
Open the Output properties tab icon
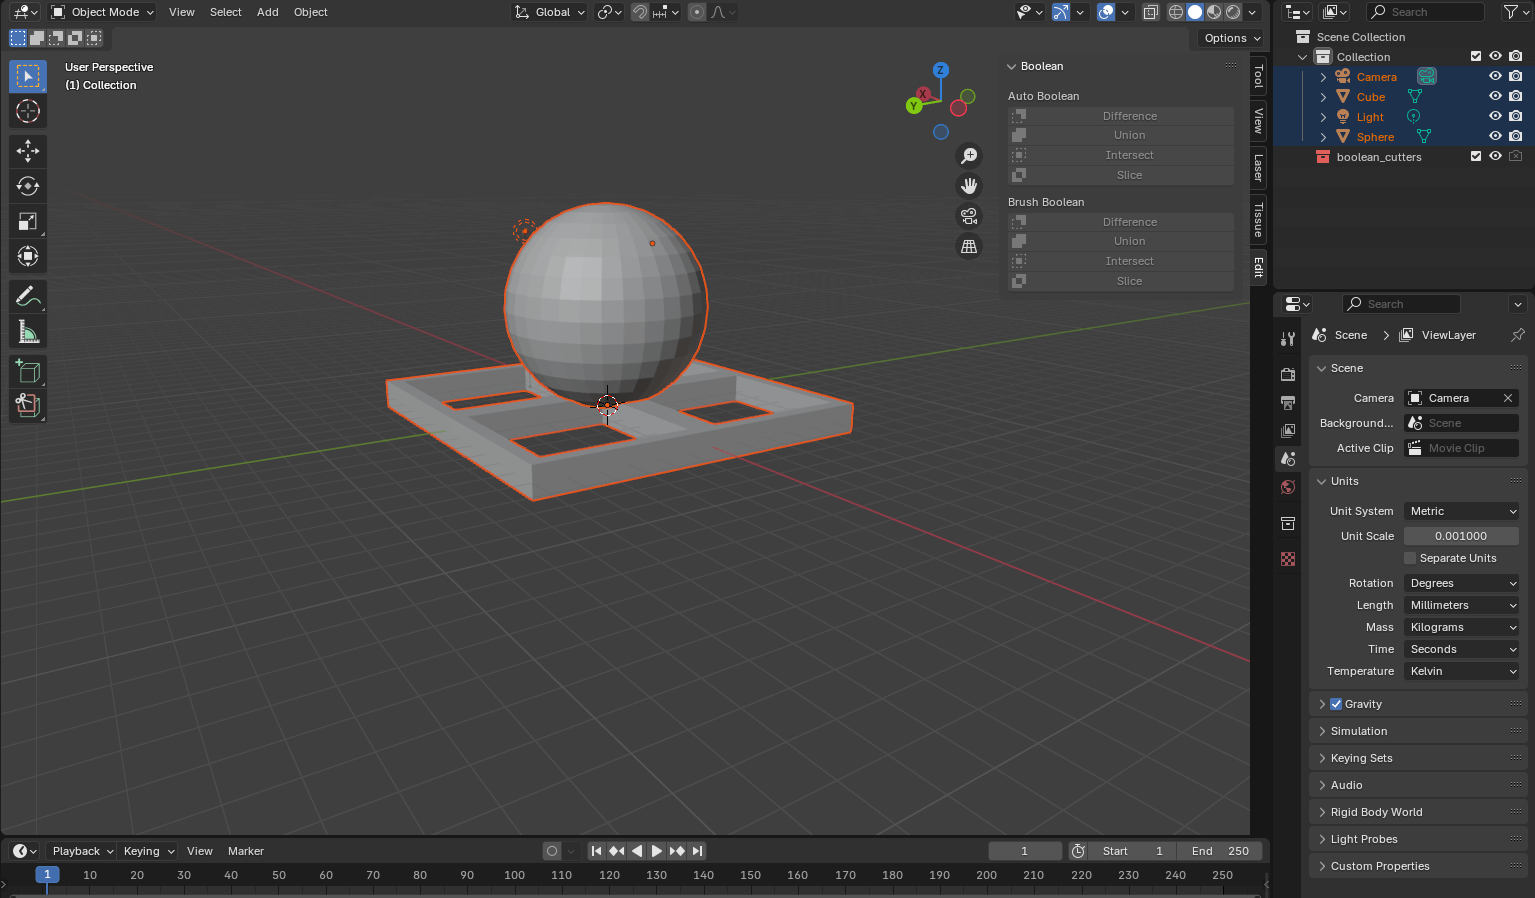[x=1288, y=402]
